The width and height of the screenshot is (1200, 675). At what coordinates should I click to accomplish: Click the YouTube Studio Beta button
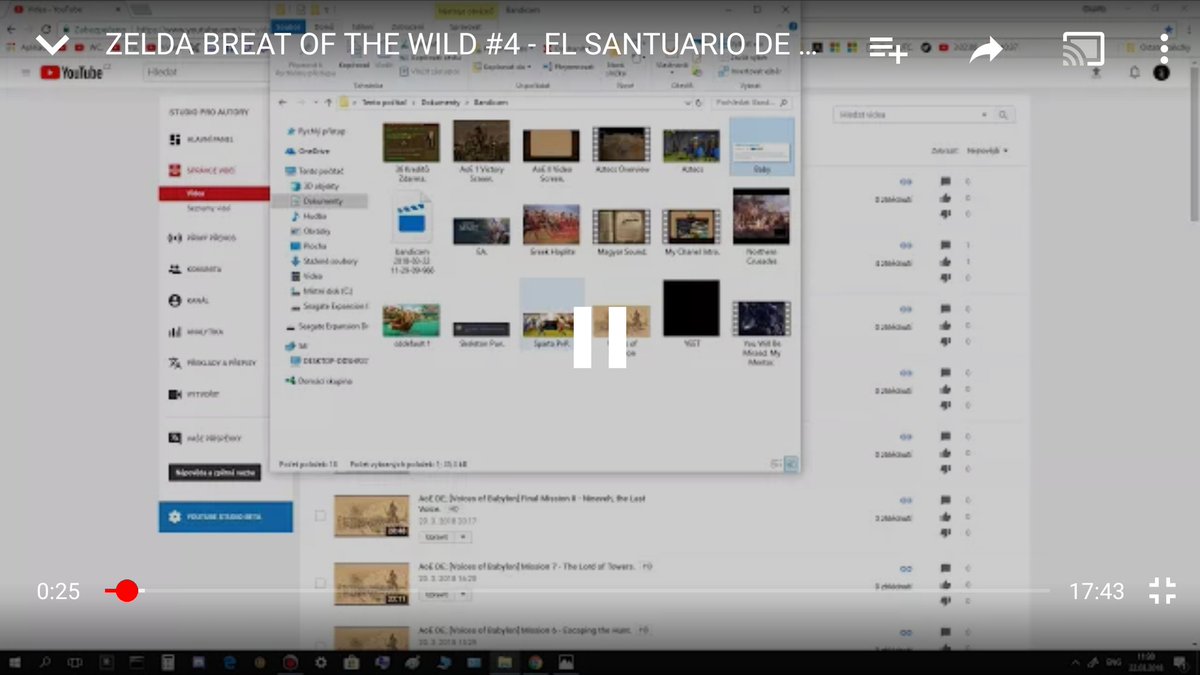[226, 517]
